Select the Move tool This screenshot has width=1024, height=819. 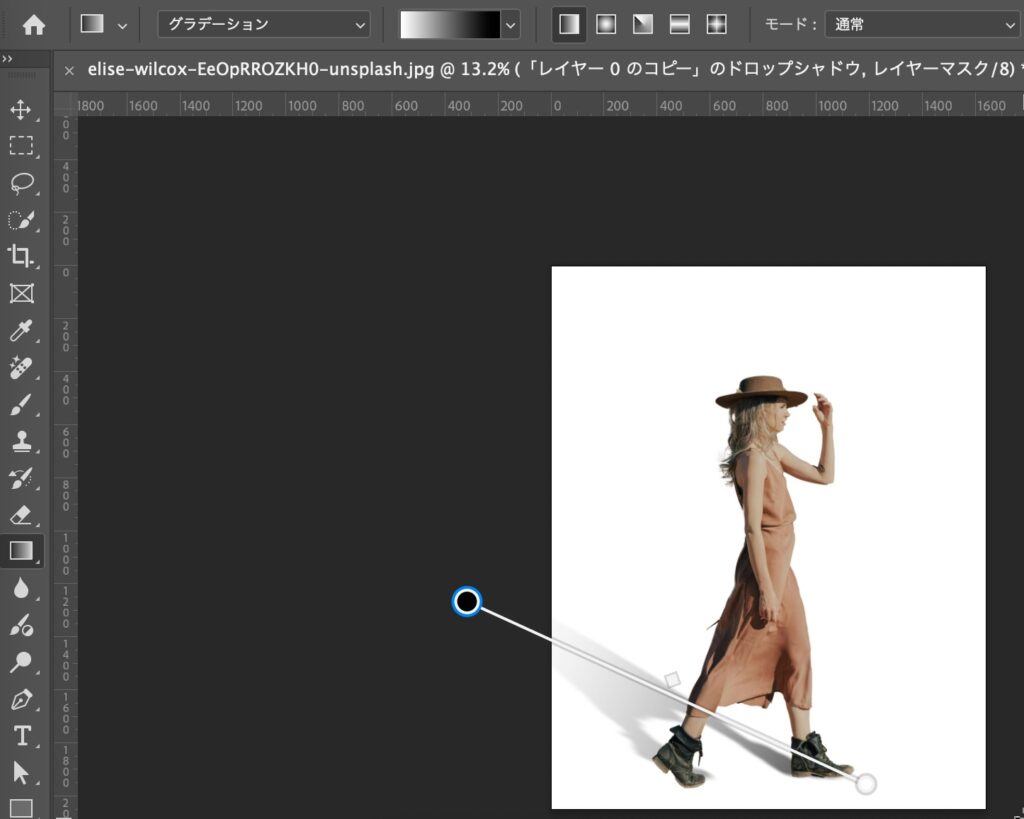click(x=21, y=109)
